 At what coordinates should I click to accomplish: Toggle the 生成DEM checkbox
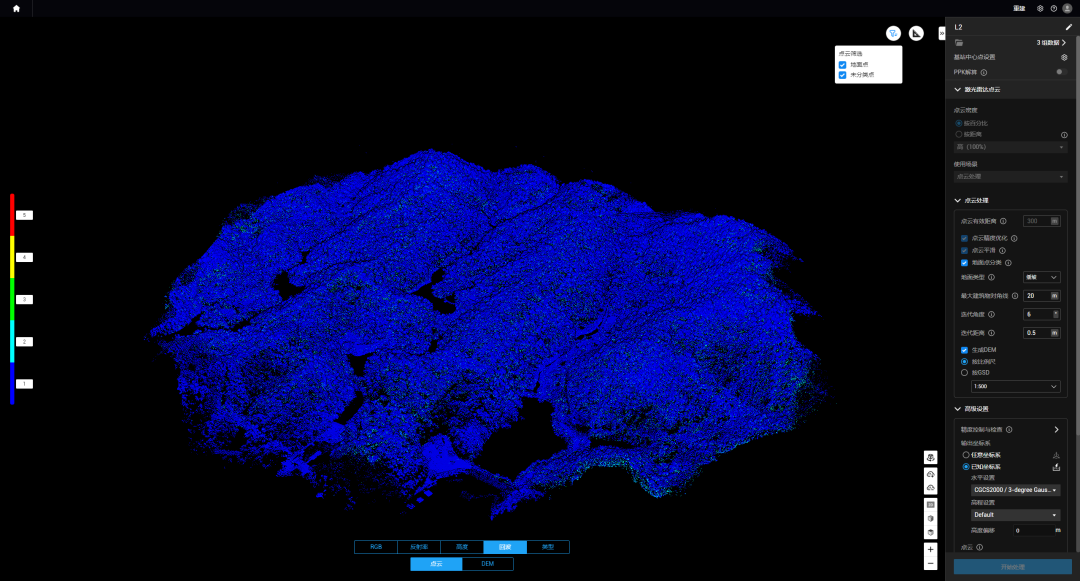pos(964,350)
